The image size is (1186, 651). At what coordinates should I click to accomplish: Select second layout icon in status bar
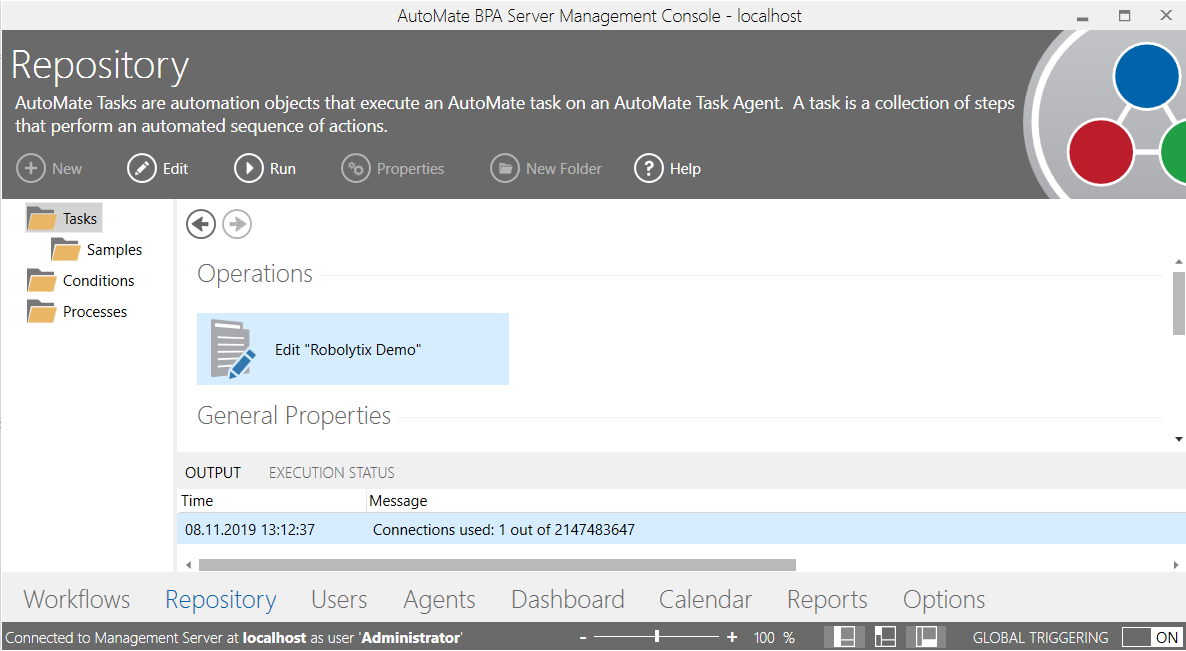click(x=885, y=637)
